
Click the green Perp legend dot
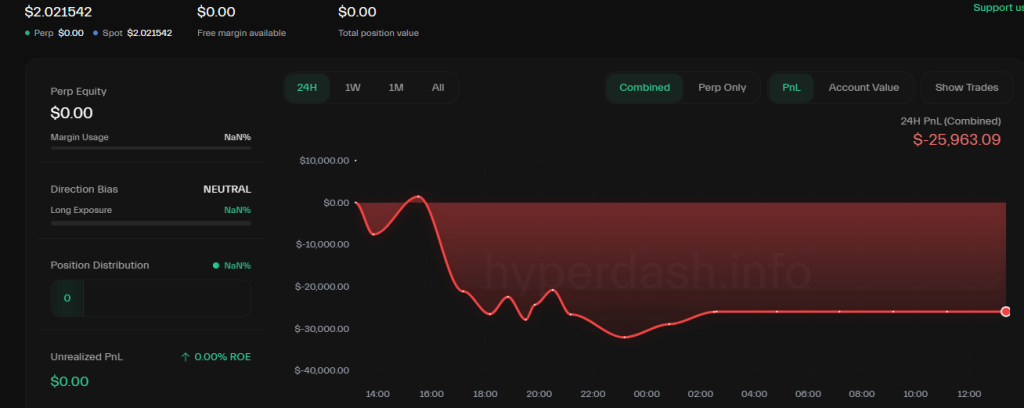[x=27, y=33]
